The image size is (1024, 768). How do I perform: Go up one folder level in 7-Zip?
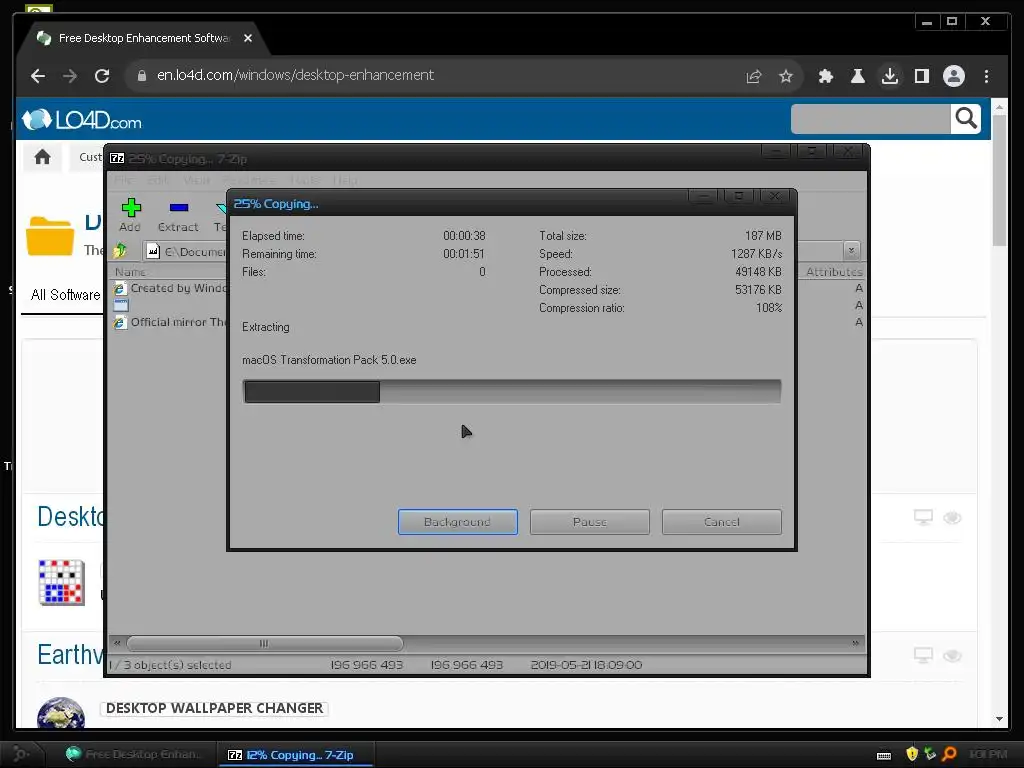(x=120, y=251)
